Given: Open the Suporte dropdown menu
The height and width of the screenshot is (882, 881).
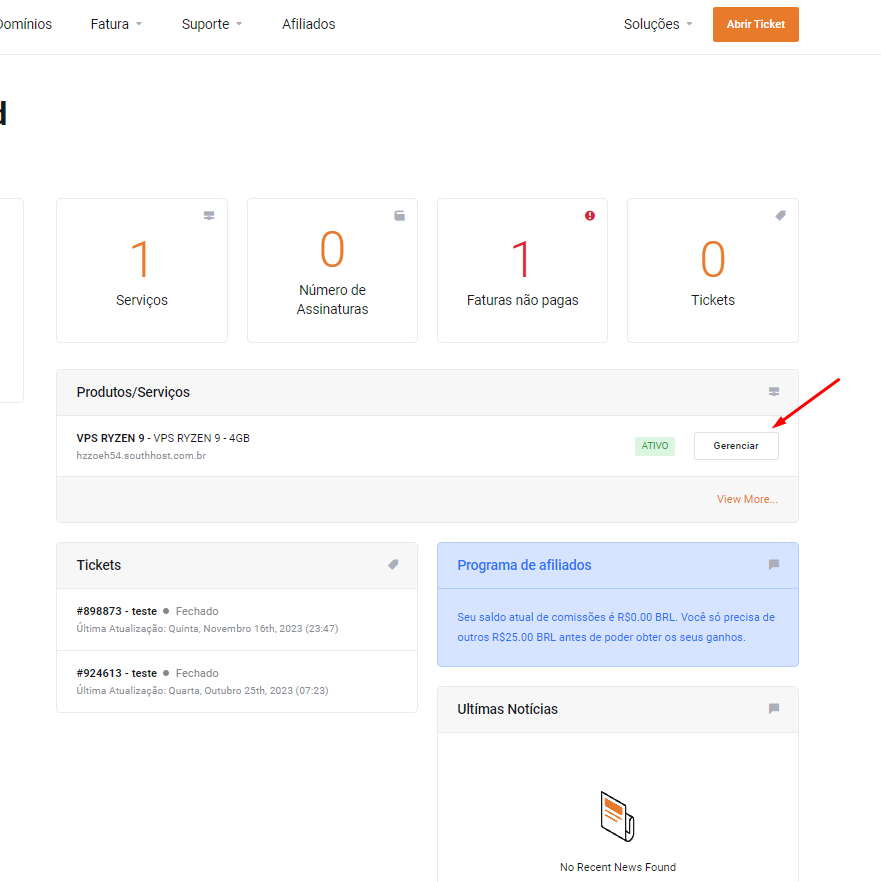Looking at the screenshot, I should point(211,24).
